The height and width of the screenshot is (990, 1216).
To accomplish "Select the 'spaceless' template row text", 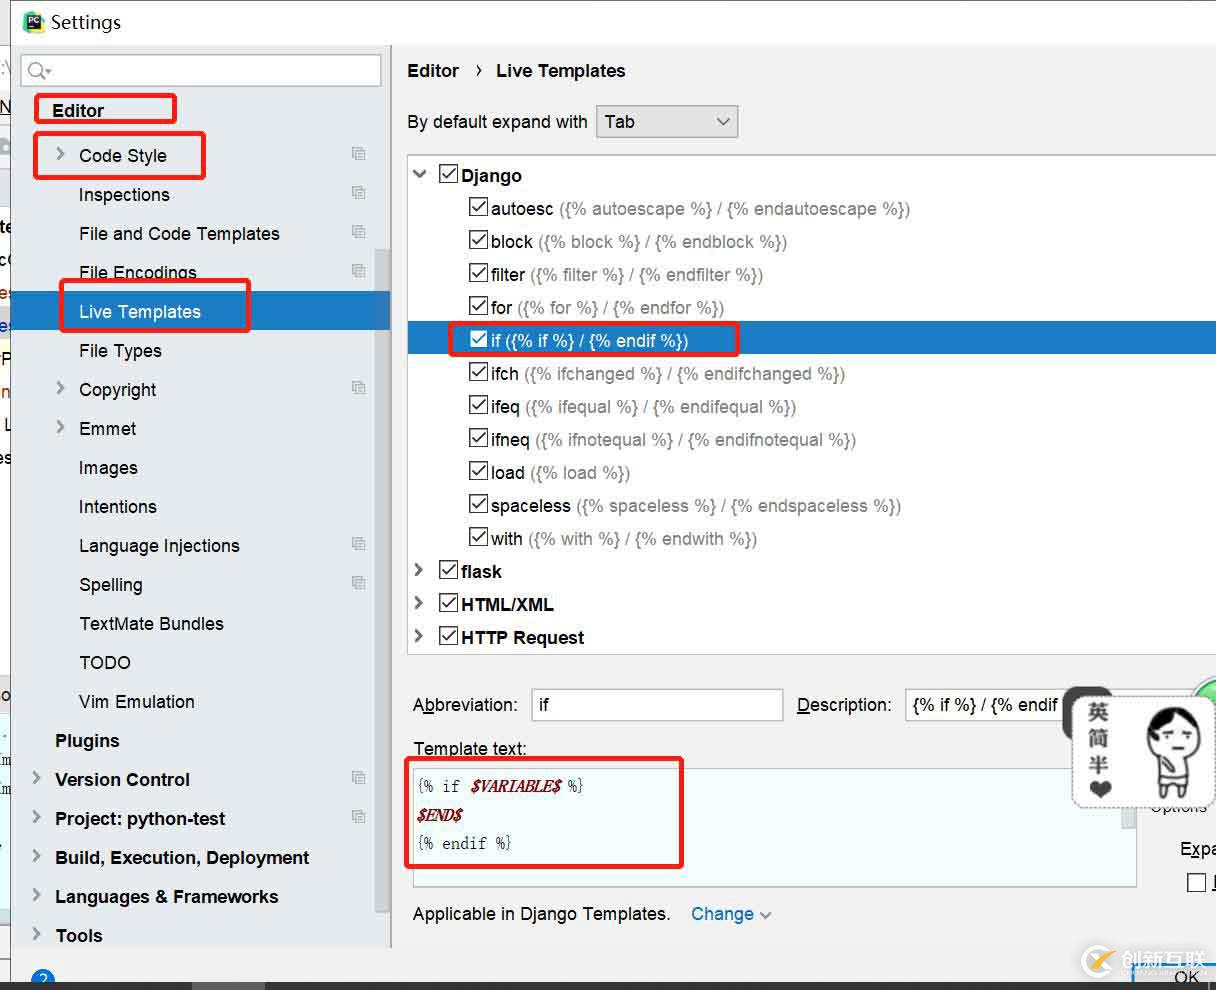I will tap(696, 506).
